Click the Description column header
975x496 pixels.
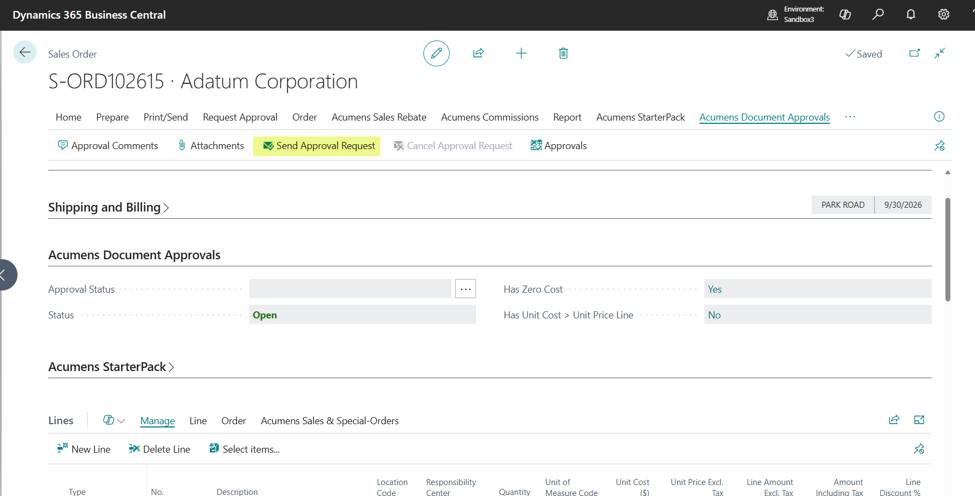pos(237,492)
